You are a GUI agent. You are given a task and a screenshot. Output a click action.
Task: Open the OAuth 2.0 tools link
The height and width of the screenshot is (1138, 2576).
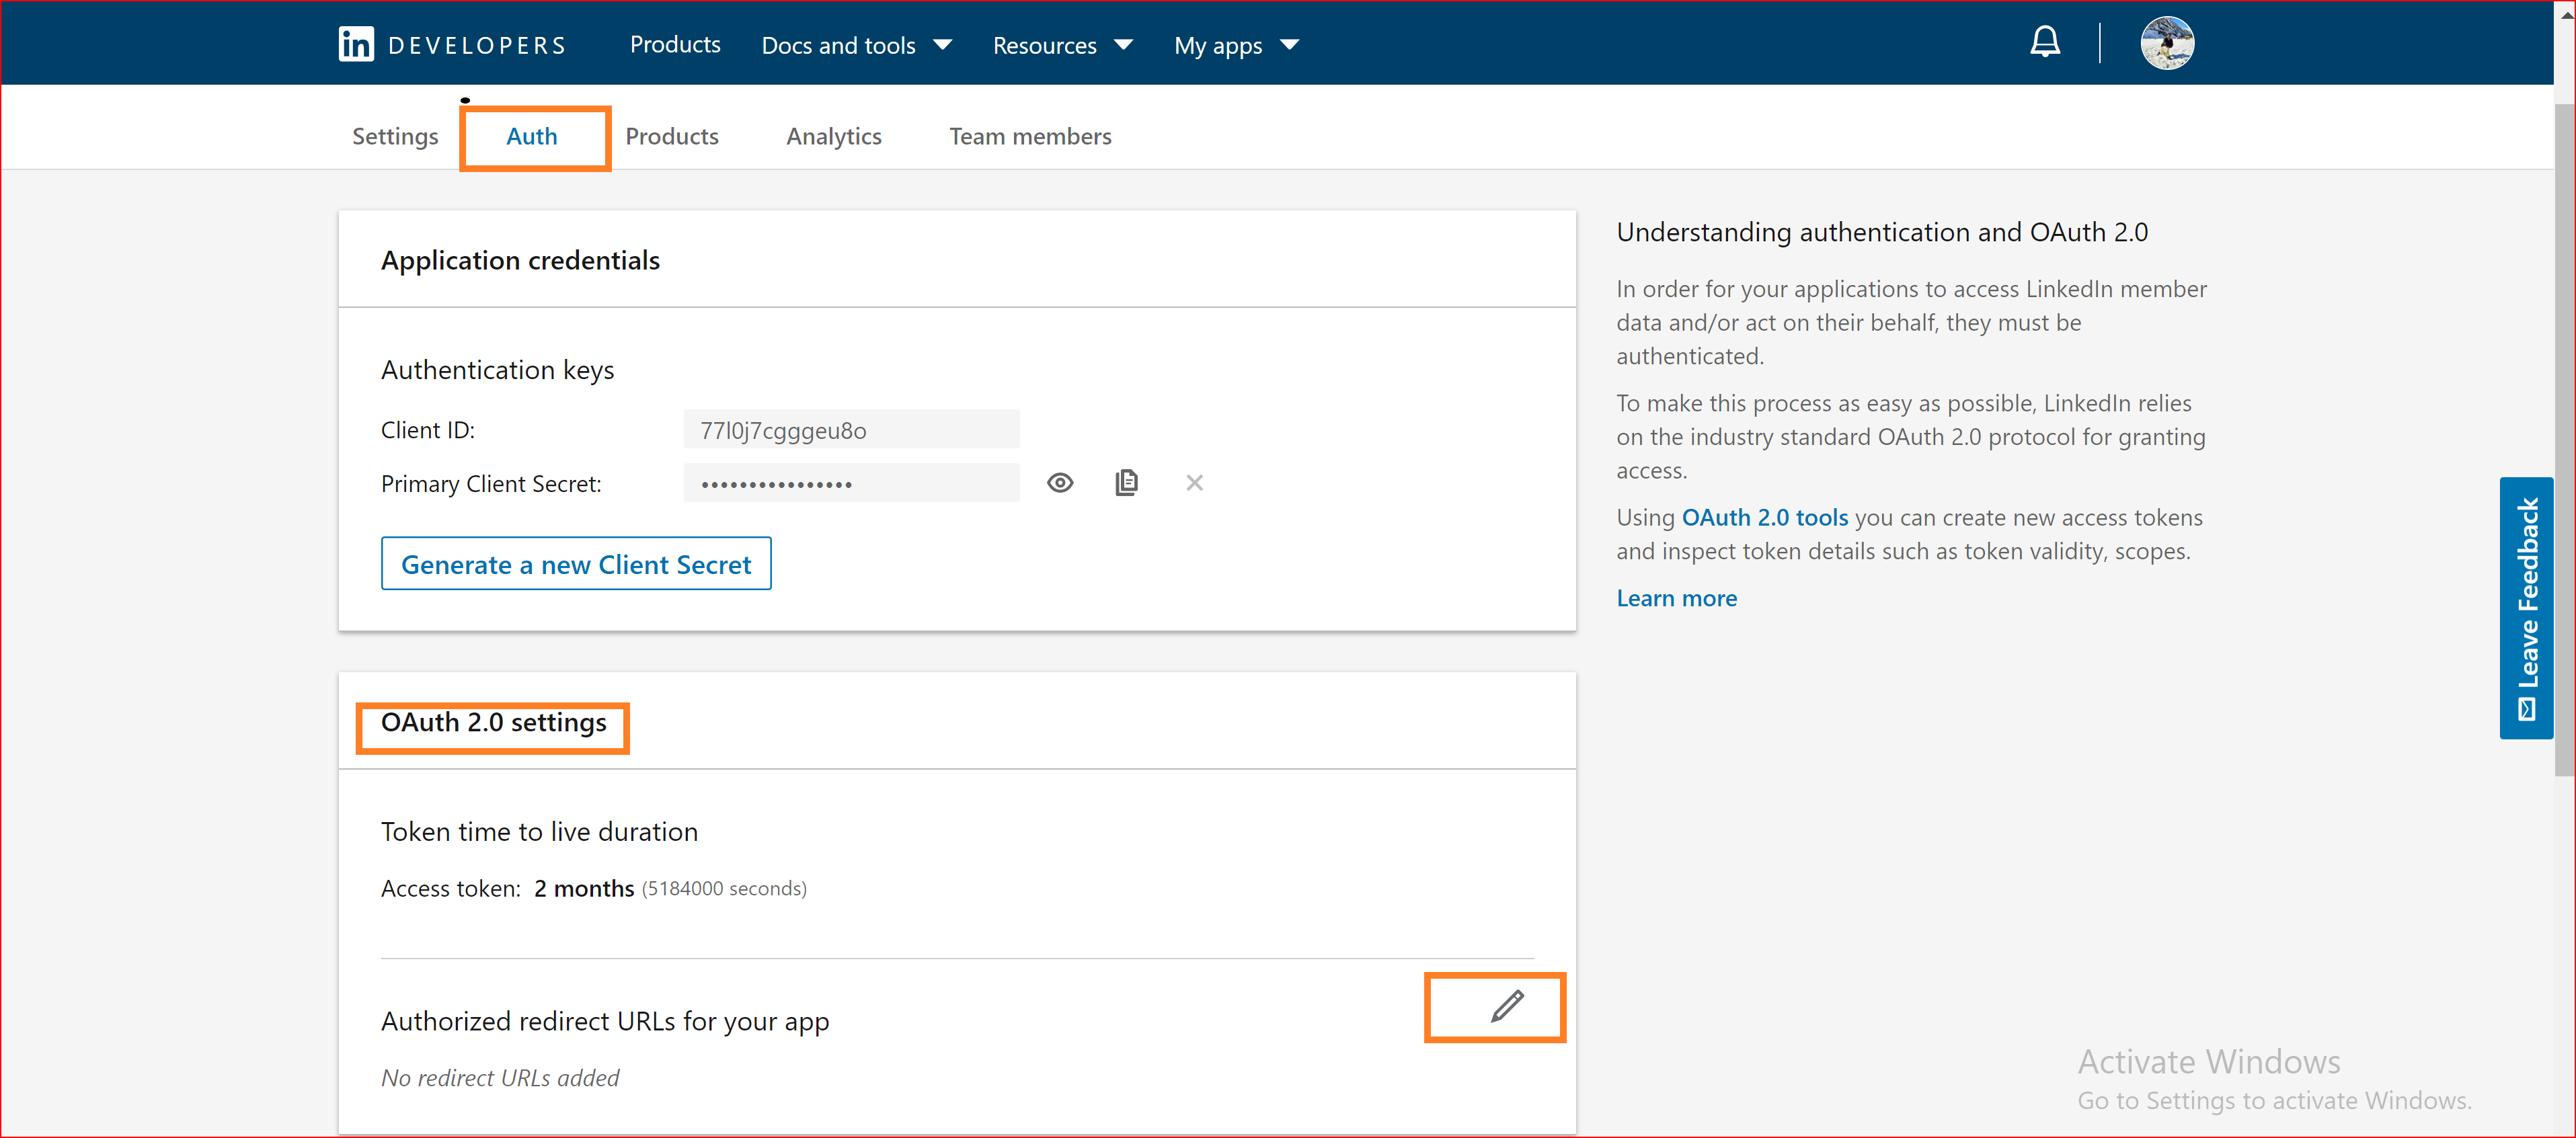coord(1764,517)
